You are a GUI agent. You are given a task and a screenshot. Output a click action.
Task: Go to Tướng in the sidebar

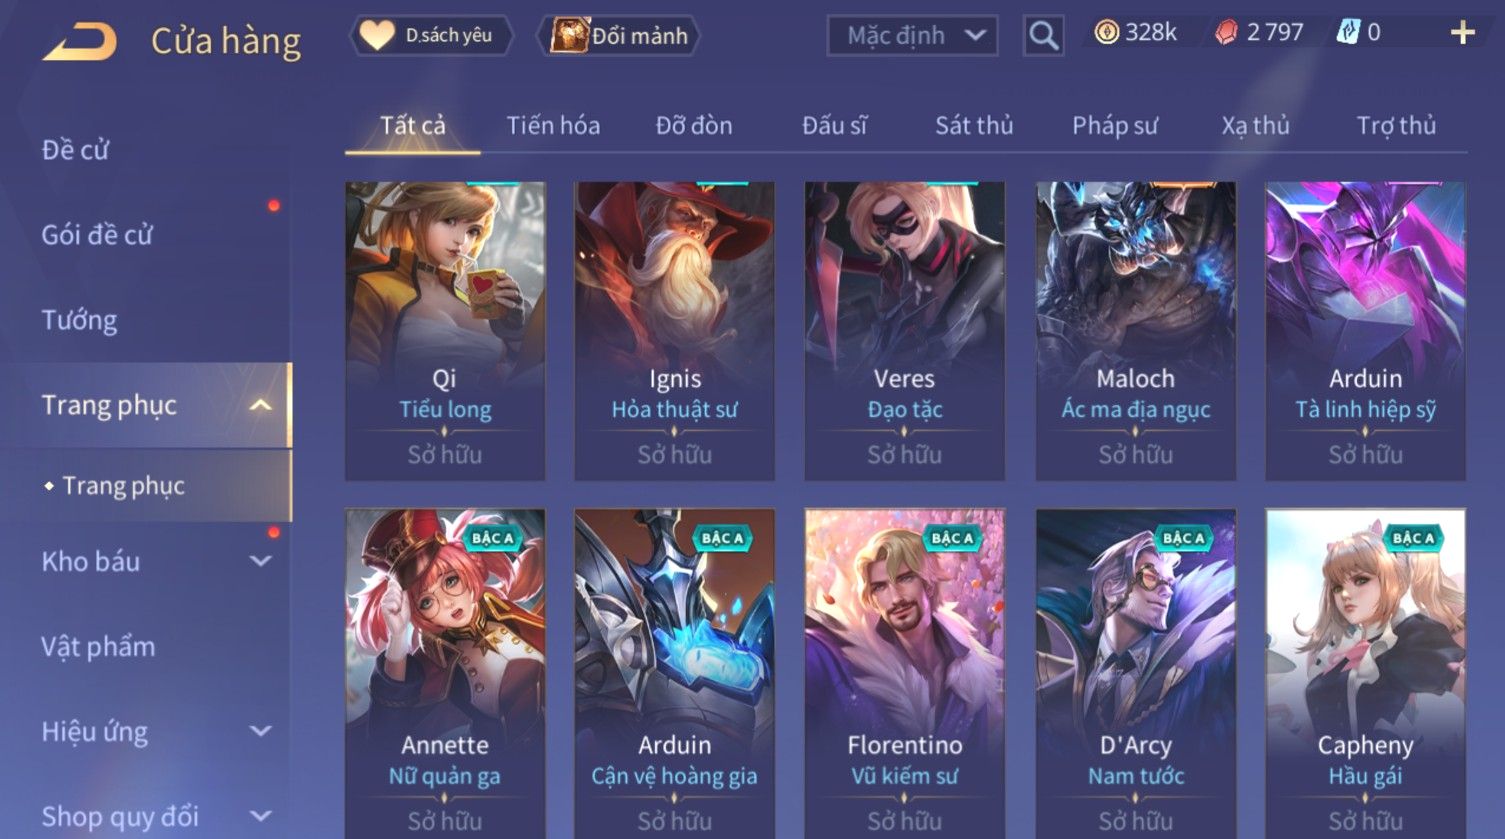click(79, 320)
